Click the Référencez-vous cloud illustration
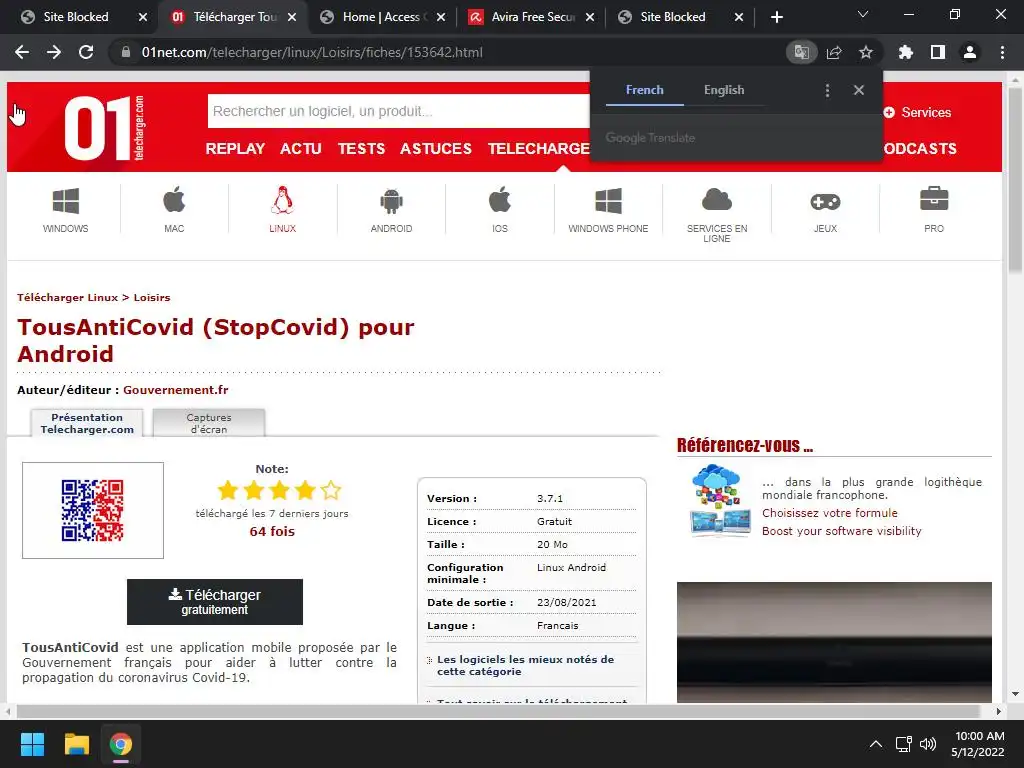Screen dimensions: 1024x768 [719, 500]
